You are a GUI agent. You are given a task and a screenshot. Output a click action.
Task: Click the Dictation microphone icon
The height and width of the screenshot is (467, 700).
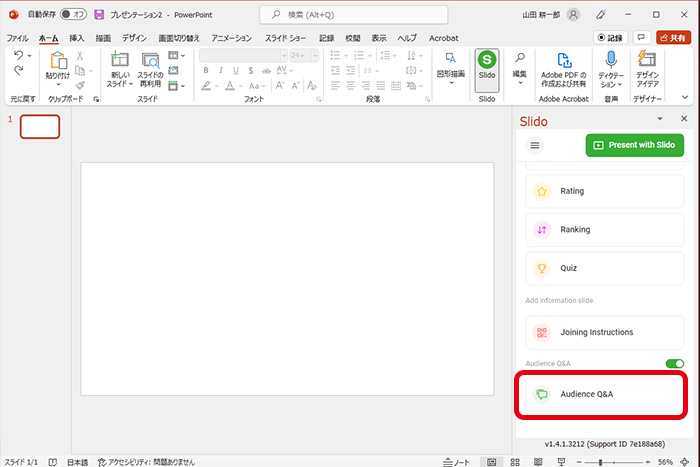pos(611,60)
